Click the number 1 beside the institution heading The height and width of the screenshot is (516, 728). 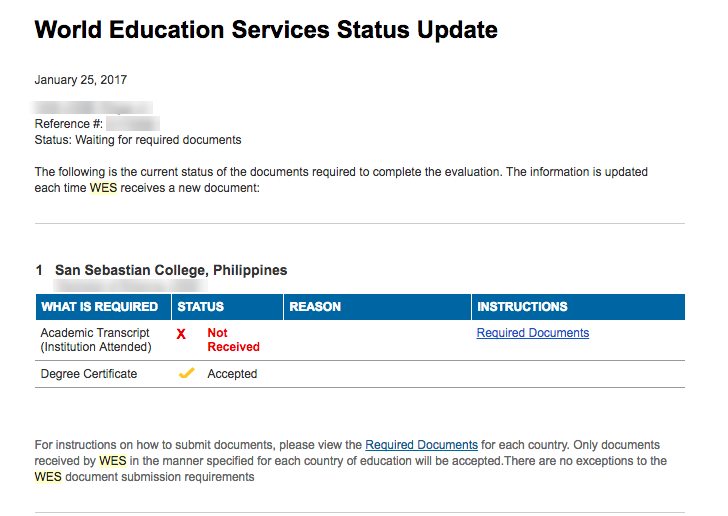[x=39, y=270]
